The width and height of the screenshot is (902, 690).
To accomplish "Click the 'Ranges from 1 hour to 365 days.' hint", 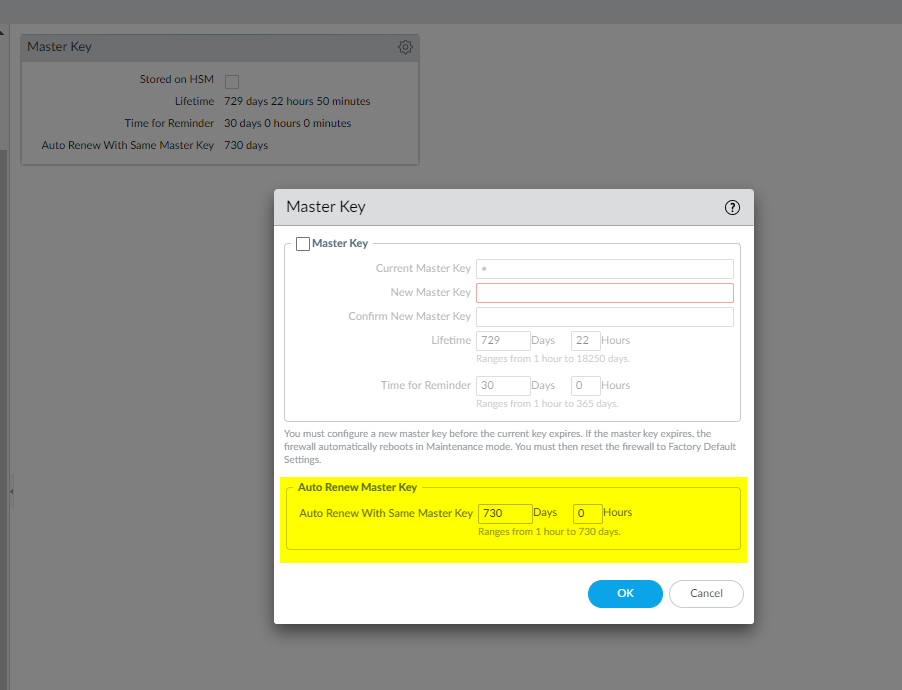I will tap(547, 403).
